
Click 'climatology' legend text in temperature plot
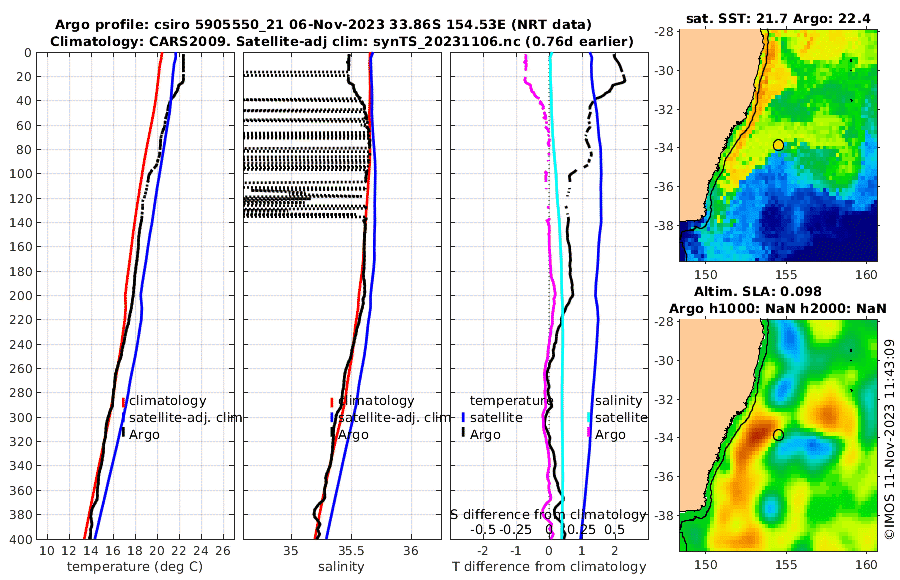[168, 401]
